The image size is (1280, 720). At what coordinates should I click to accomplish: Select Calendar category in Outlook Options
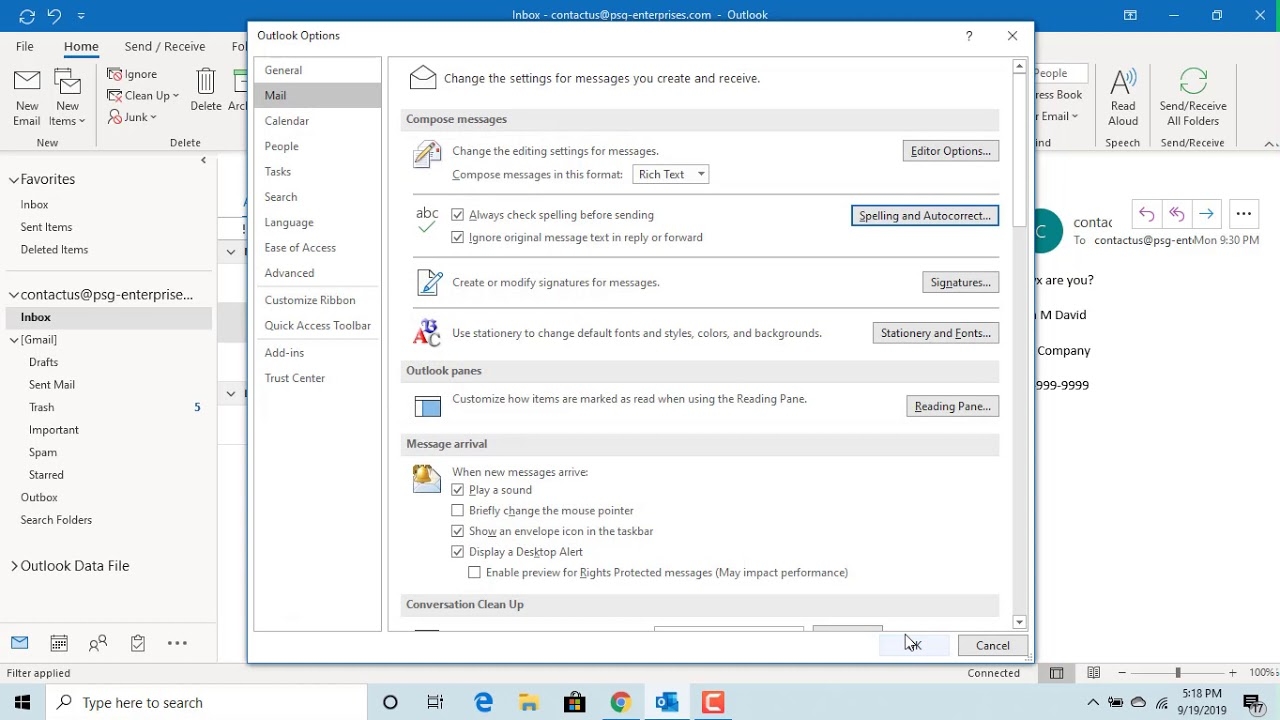coord(287,121)
